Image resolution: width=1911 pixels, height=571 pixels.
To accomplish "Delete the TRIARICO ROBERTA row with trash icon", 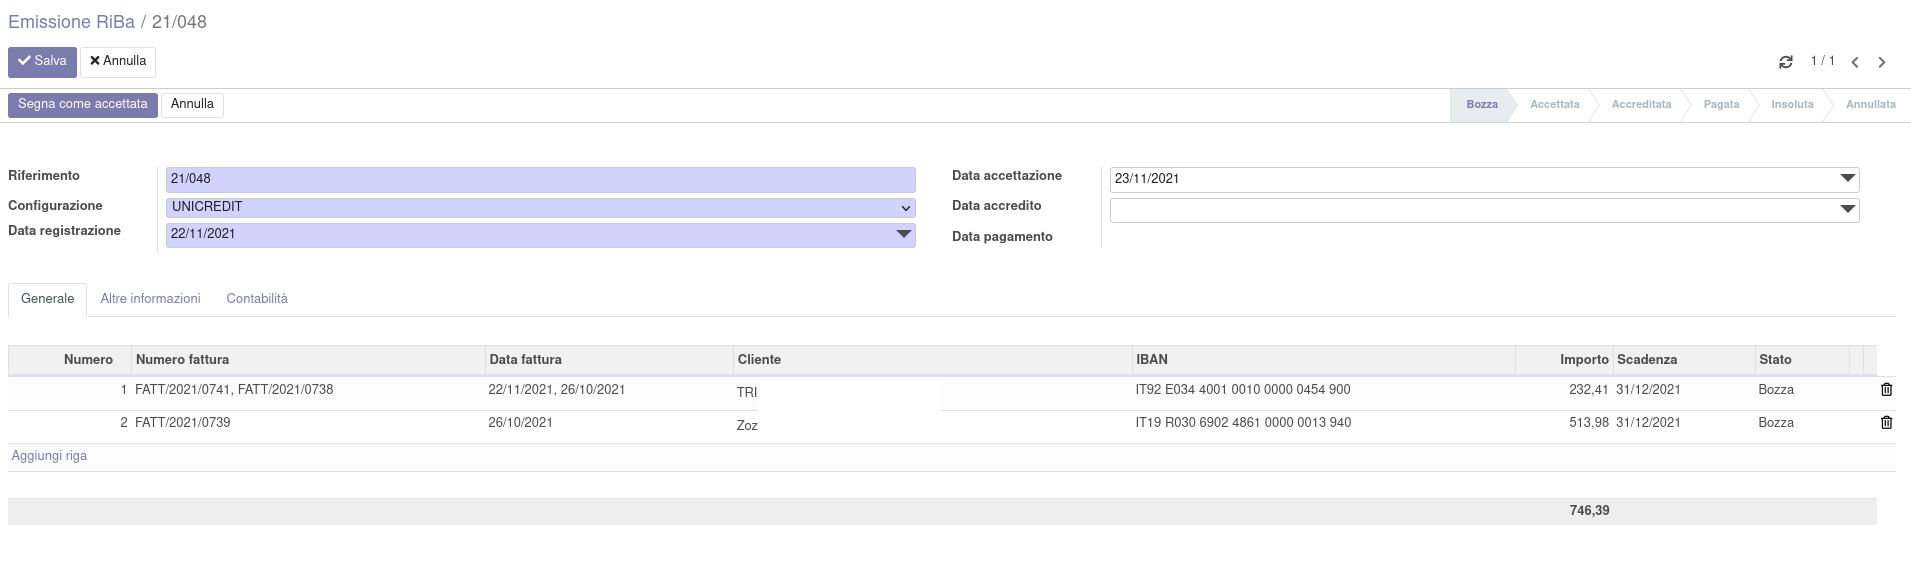I will [1886, 390].
